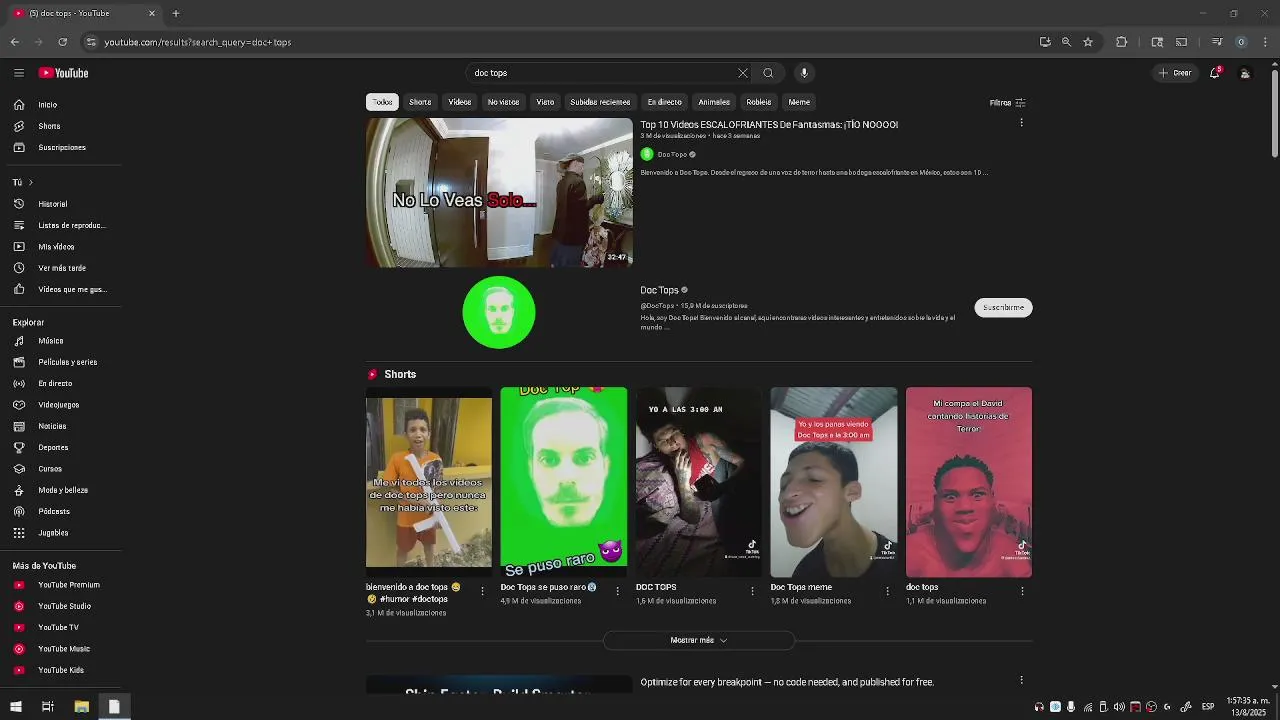Open more options for Top 10 video
The height and width of the screenshot is (720, 1280).
coord(1021,123)
